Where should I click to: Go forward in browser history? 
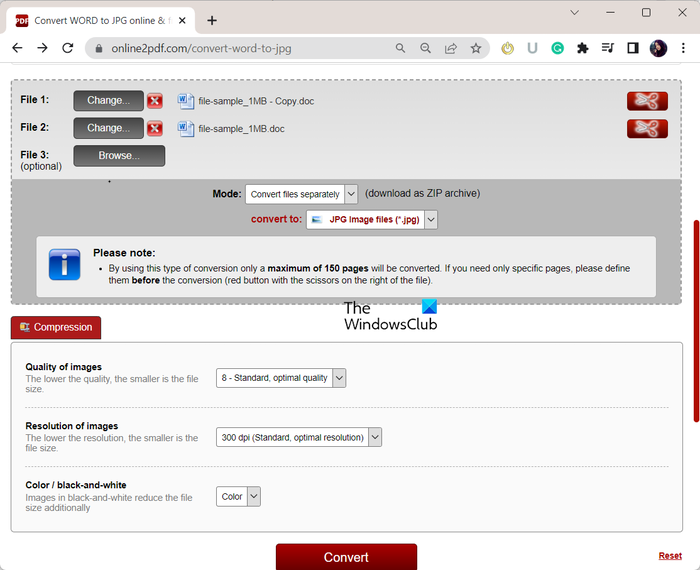coord(42,48)
